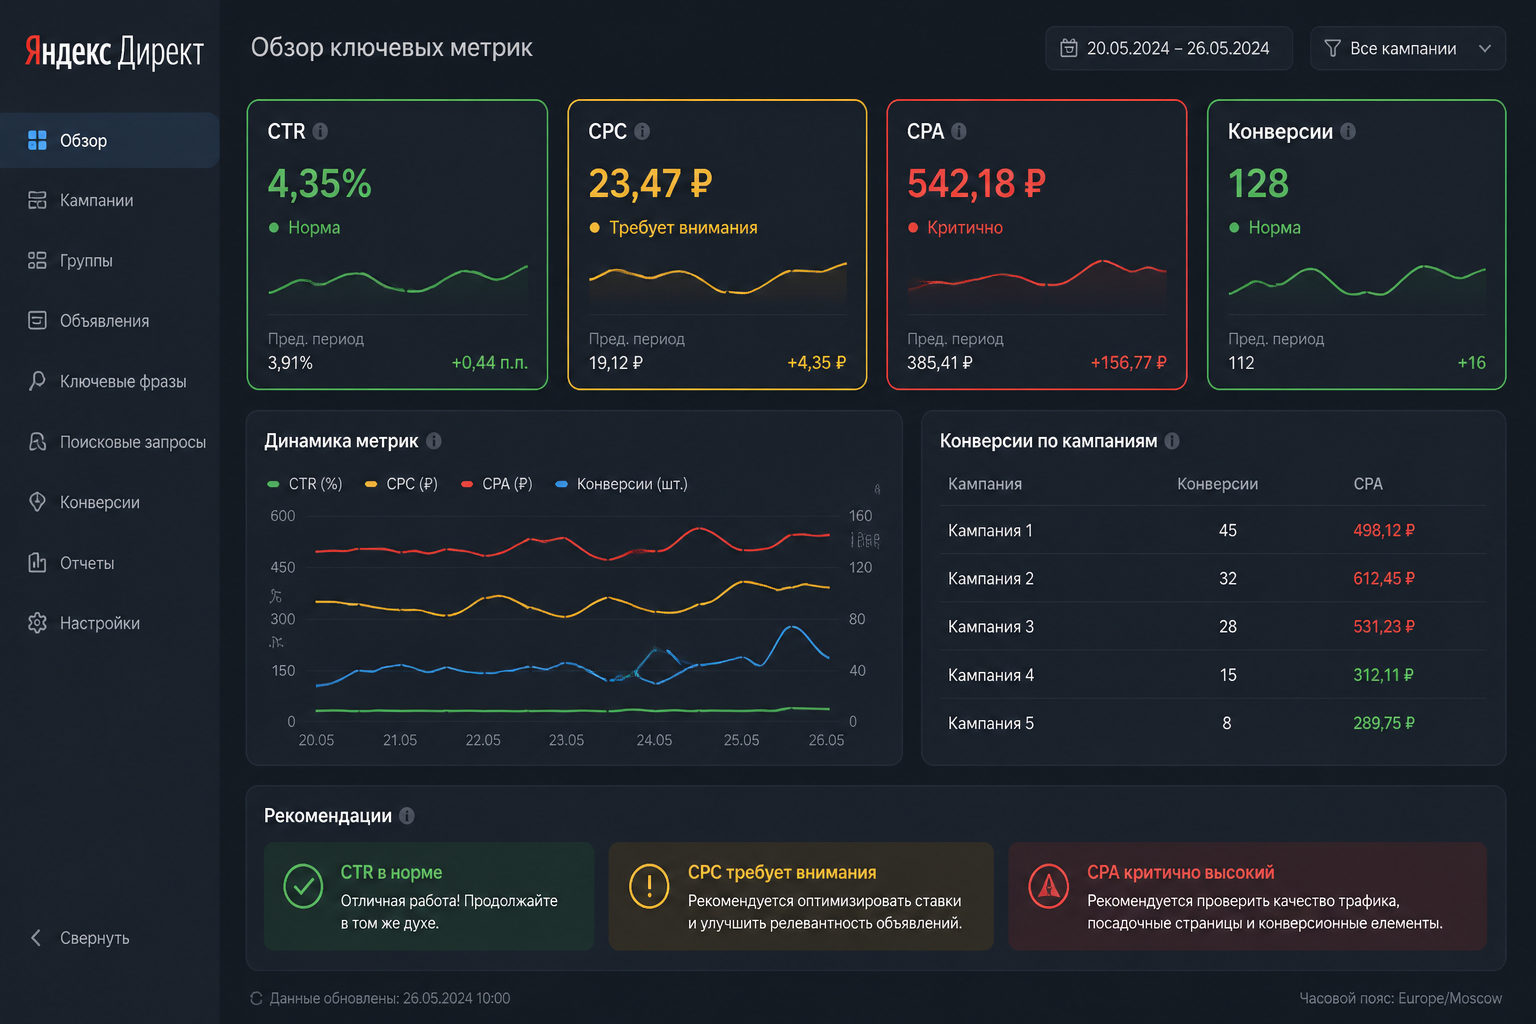Click the red warning triangle icon

click(1049, 886)
